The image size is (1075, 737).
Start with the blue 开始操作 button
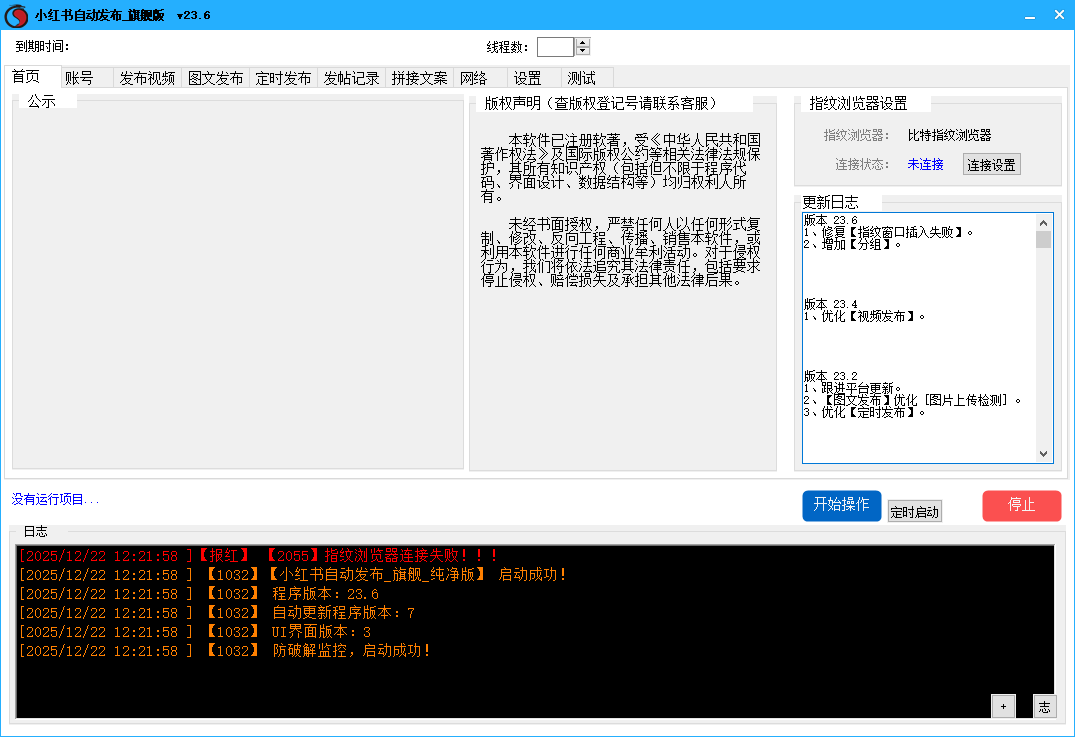coord(841,505)
